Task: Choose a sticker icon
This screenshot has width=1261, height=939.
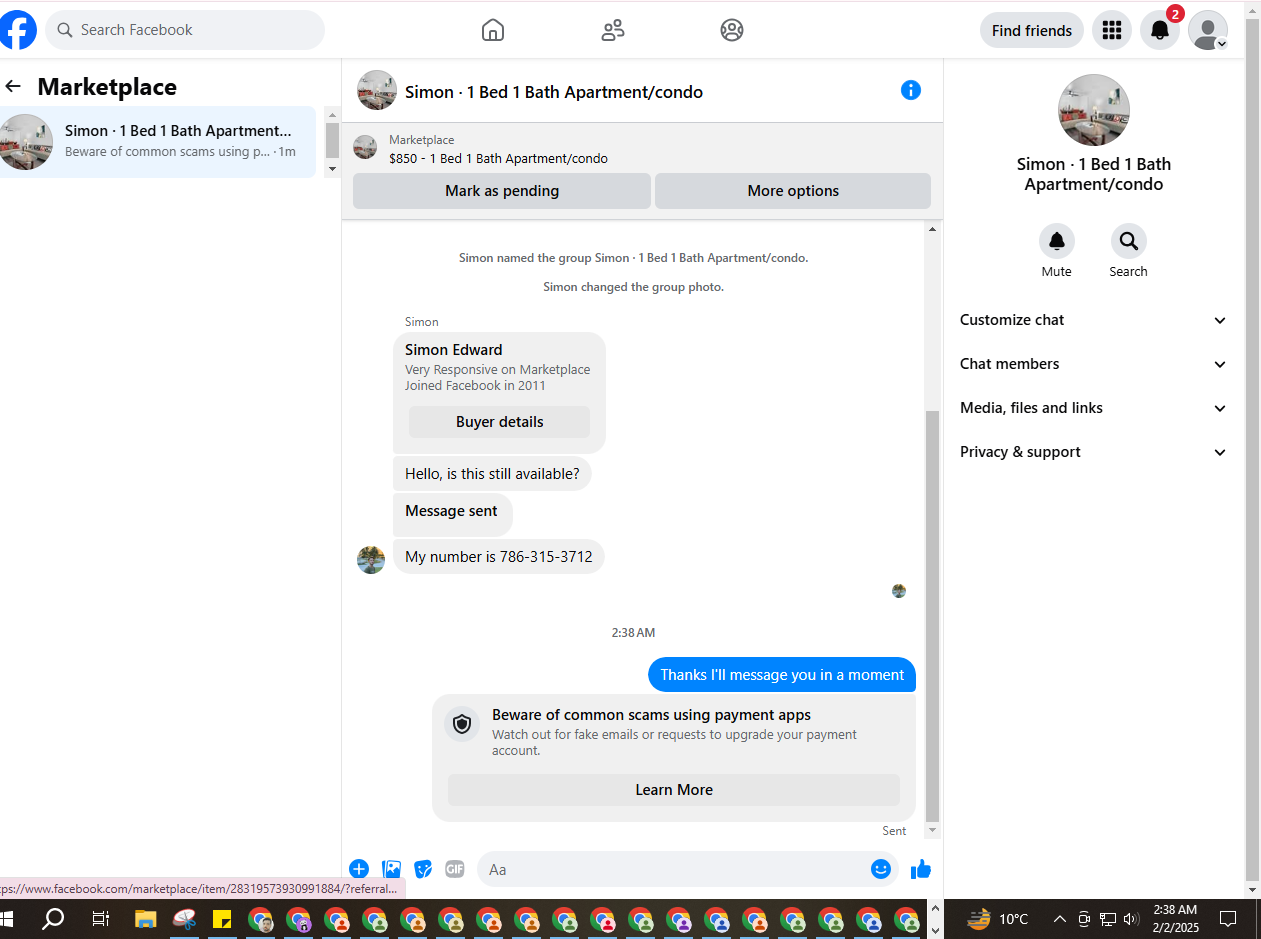Action: point(424,869)
